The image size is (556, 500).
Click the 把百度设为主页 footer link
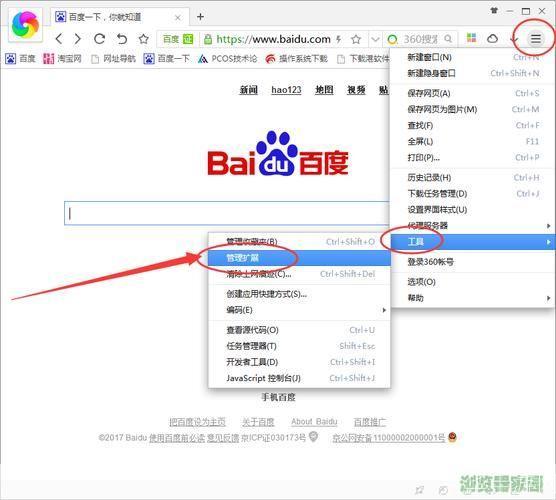(197, 422)
